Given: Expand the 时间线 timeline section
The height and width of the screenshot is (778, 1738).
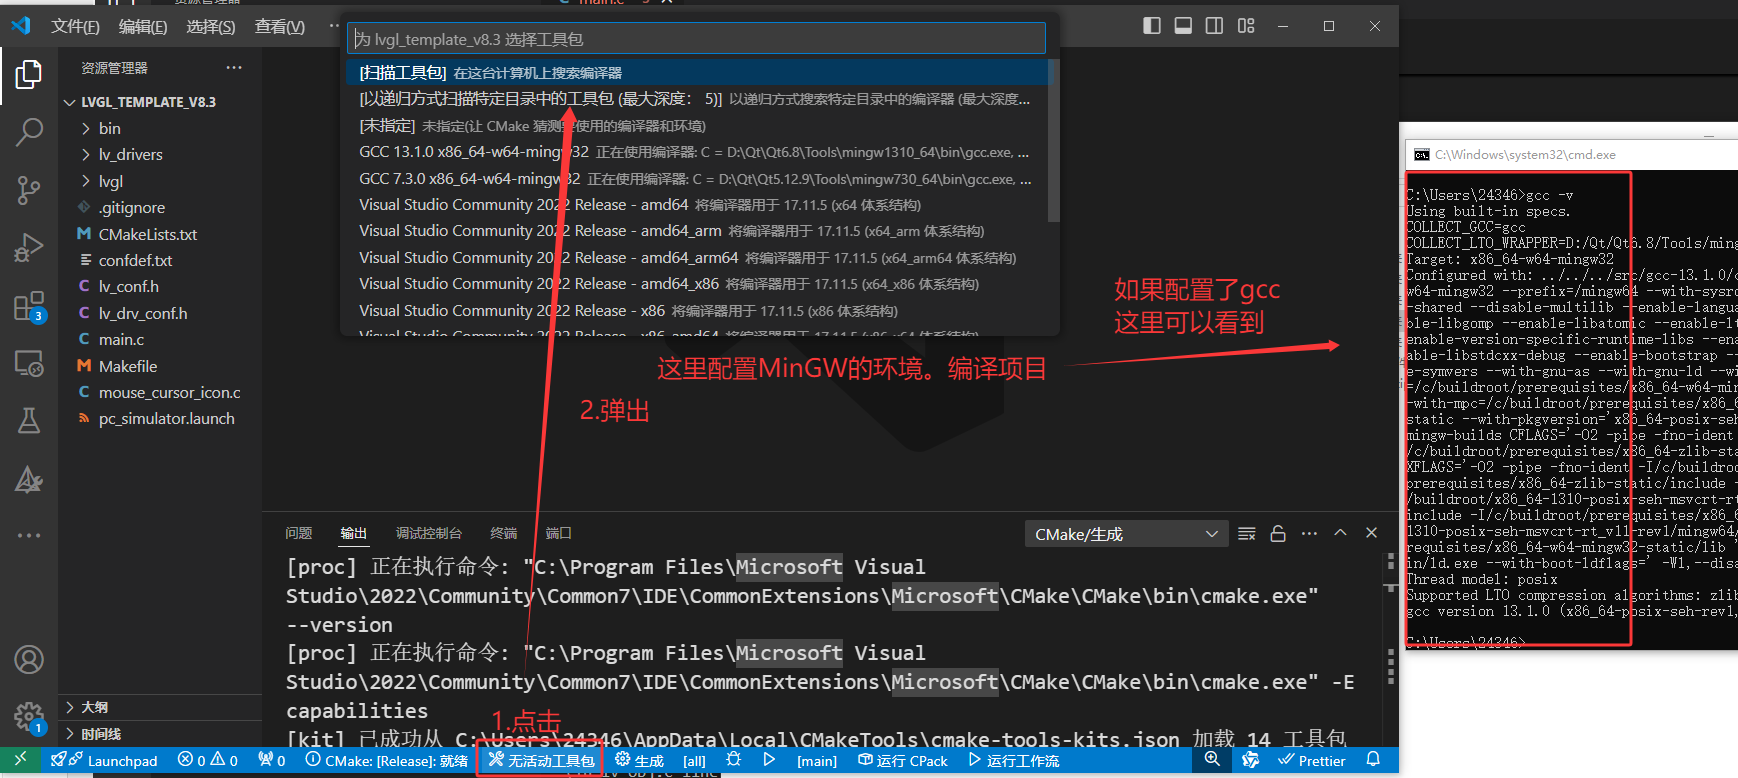Looking at the screenshot, I should click(x=160, y=734).
